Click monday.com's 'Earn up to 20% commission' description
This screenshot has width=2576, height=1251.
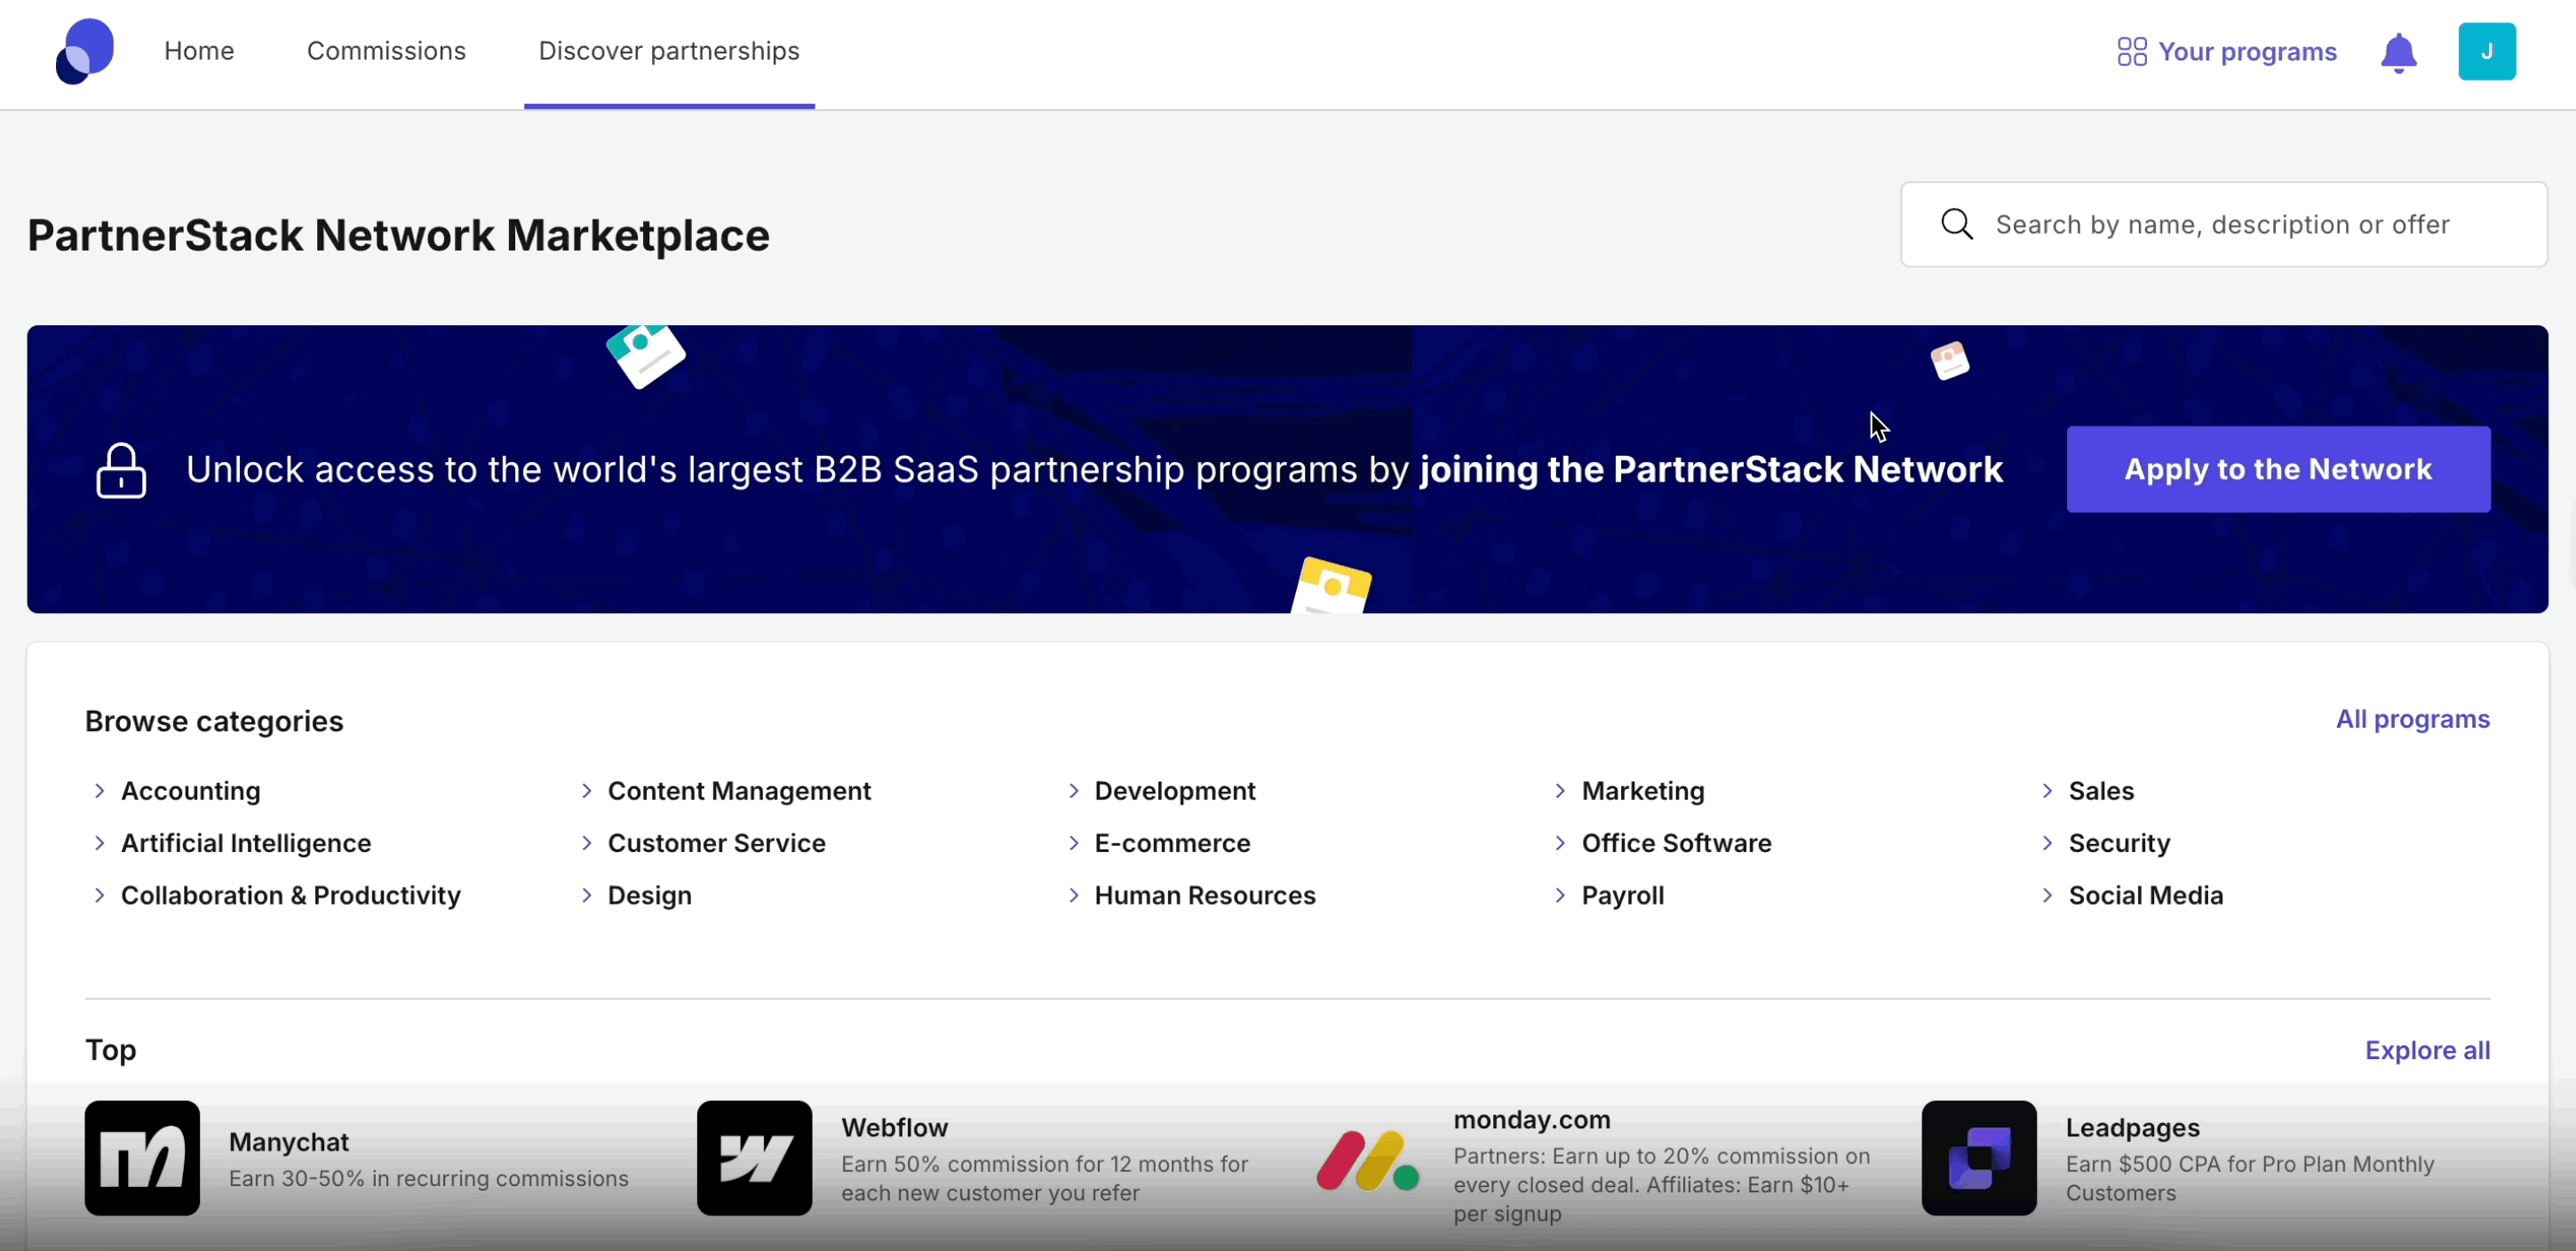[x=1661, y=1185]
